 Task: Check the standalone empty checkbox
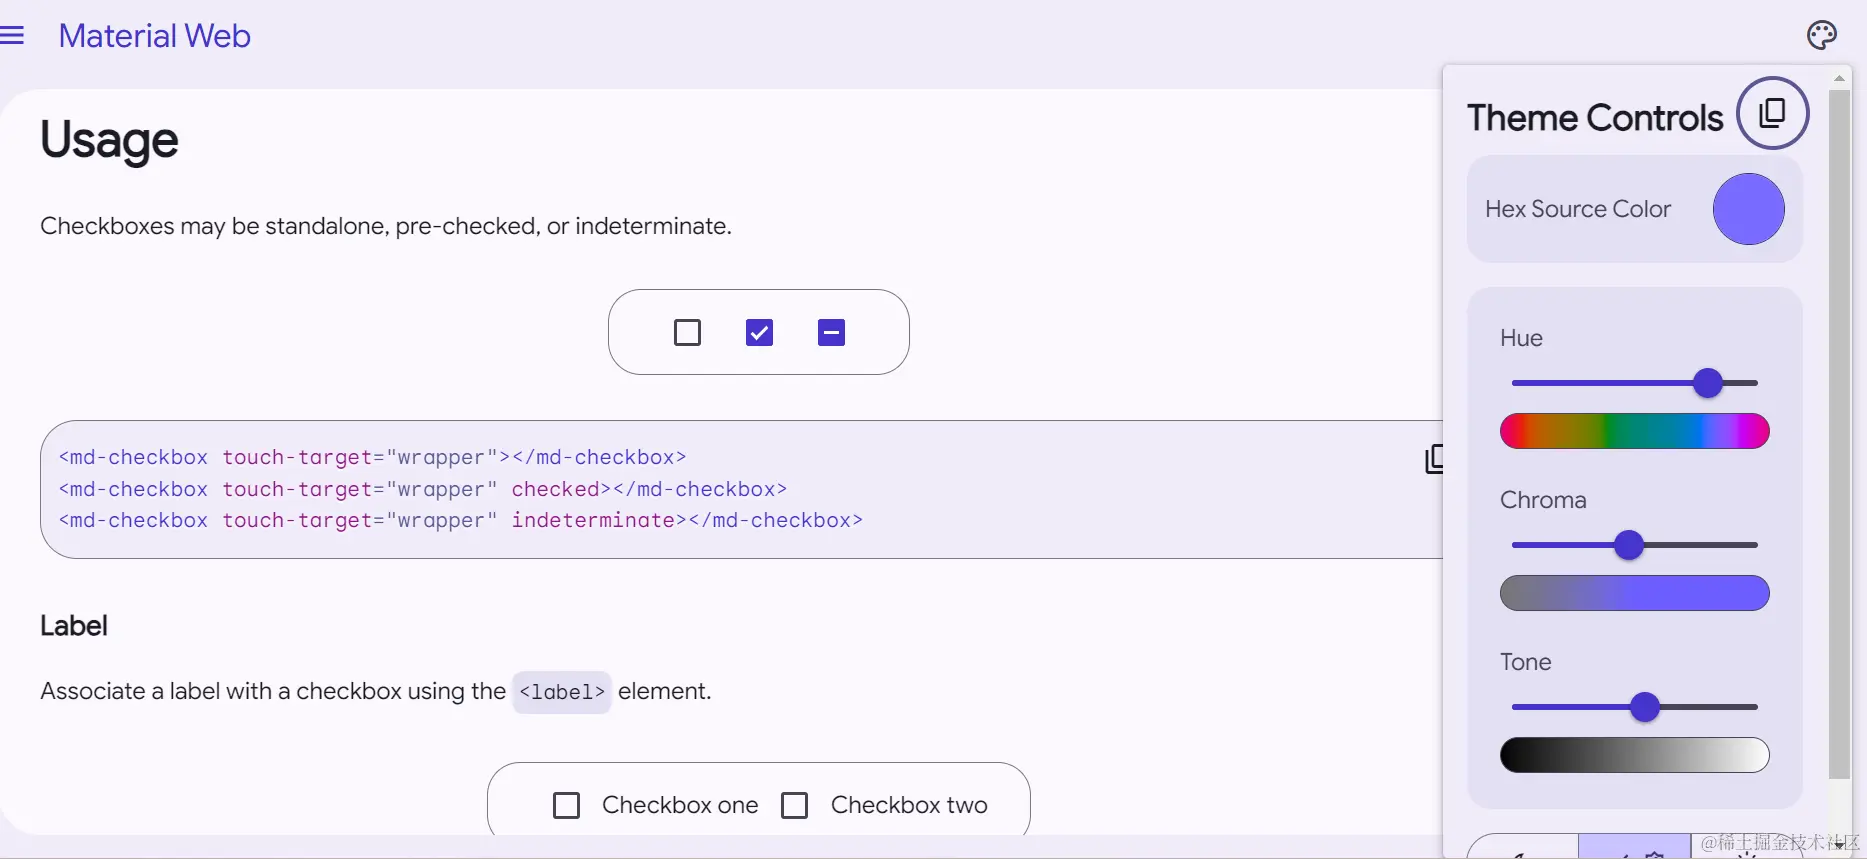tap(687, 332)
